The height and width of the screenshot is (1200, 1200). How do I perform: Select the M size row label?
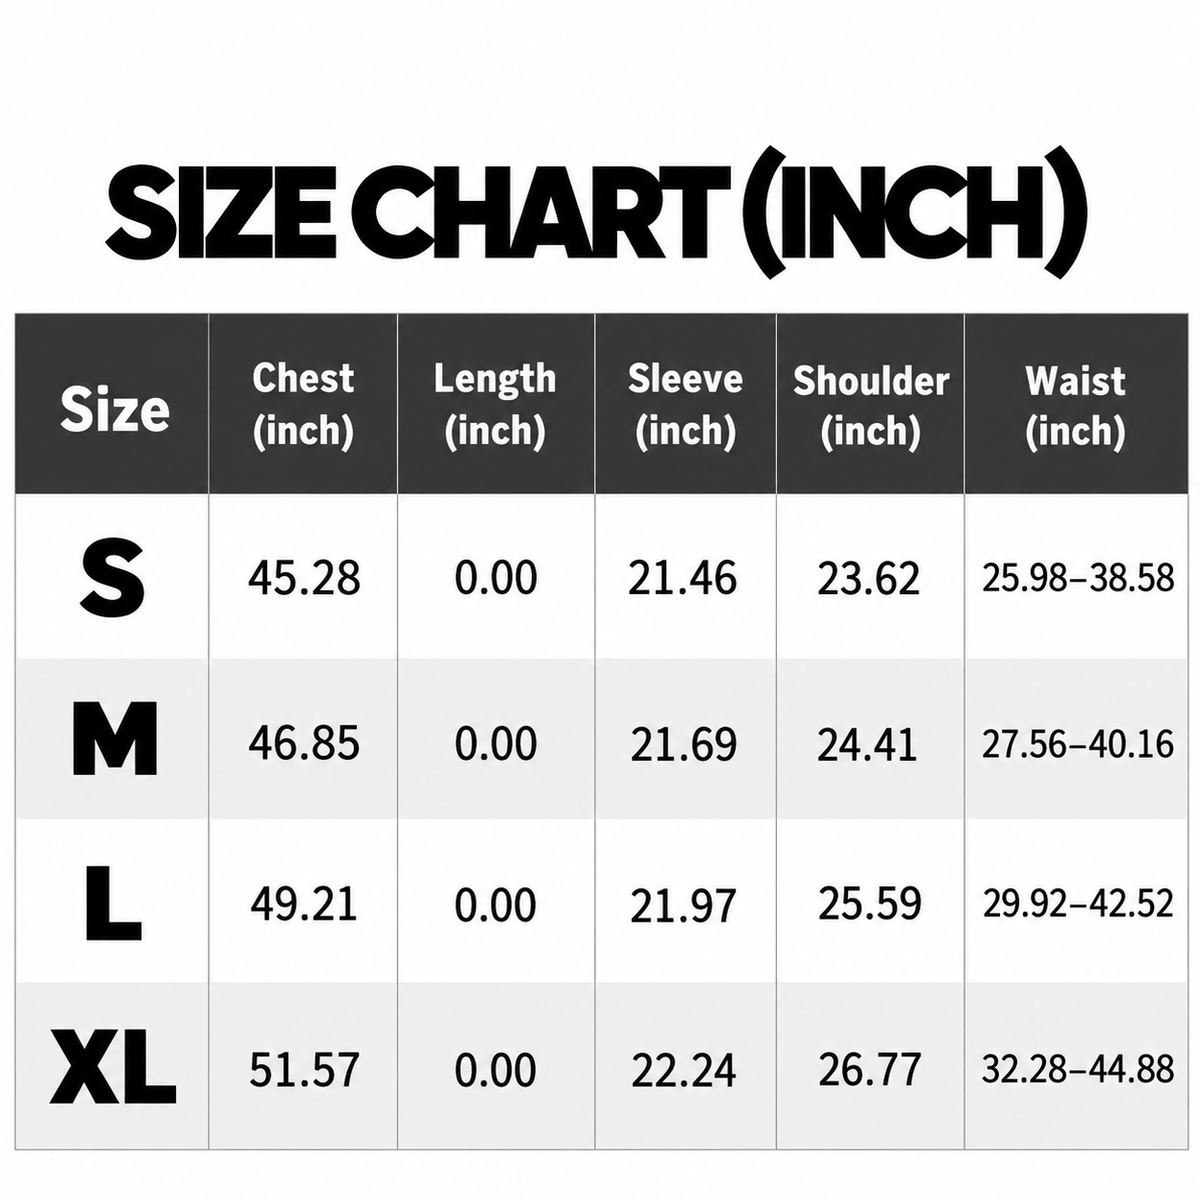[x=115, y=740]
